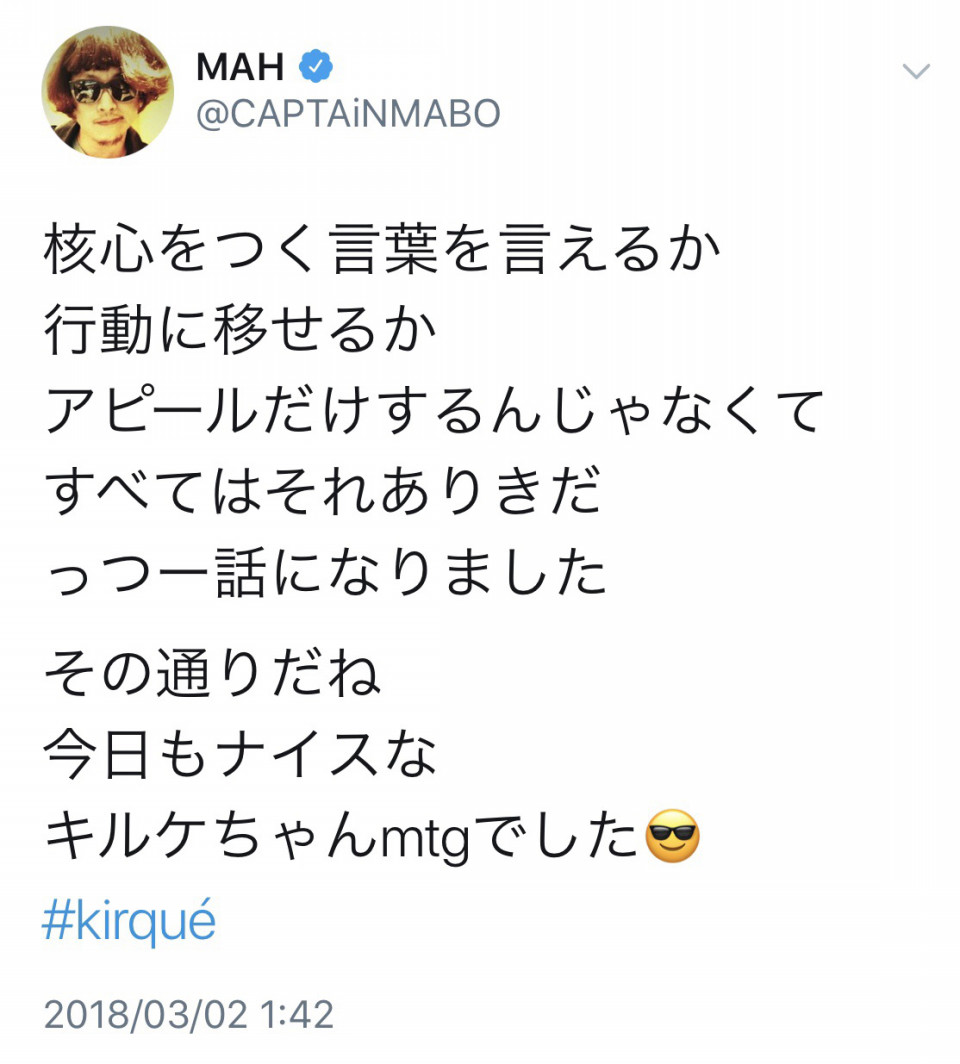960x1064 pixels.
Task: Select the line その通りだね
Action: tap(212, 672)
